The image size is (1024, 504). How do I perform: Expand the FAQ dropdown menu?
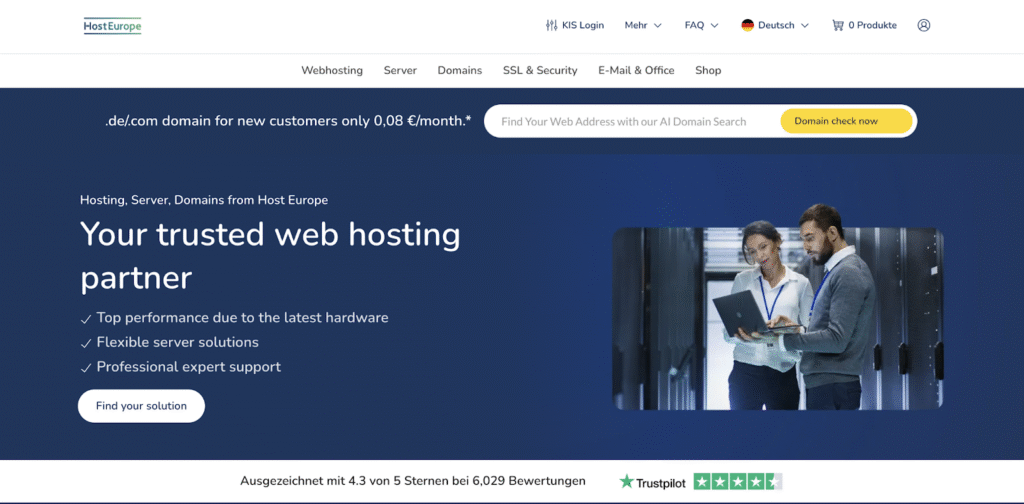[701, 25]
